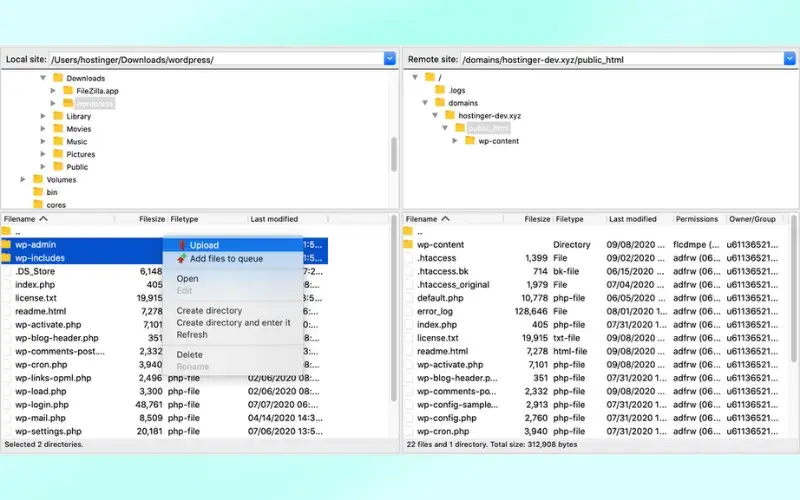Click the Remote site path field
This screenshot has width=800, height=500.
[622, 59]
